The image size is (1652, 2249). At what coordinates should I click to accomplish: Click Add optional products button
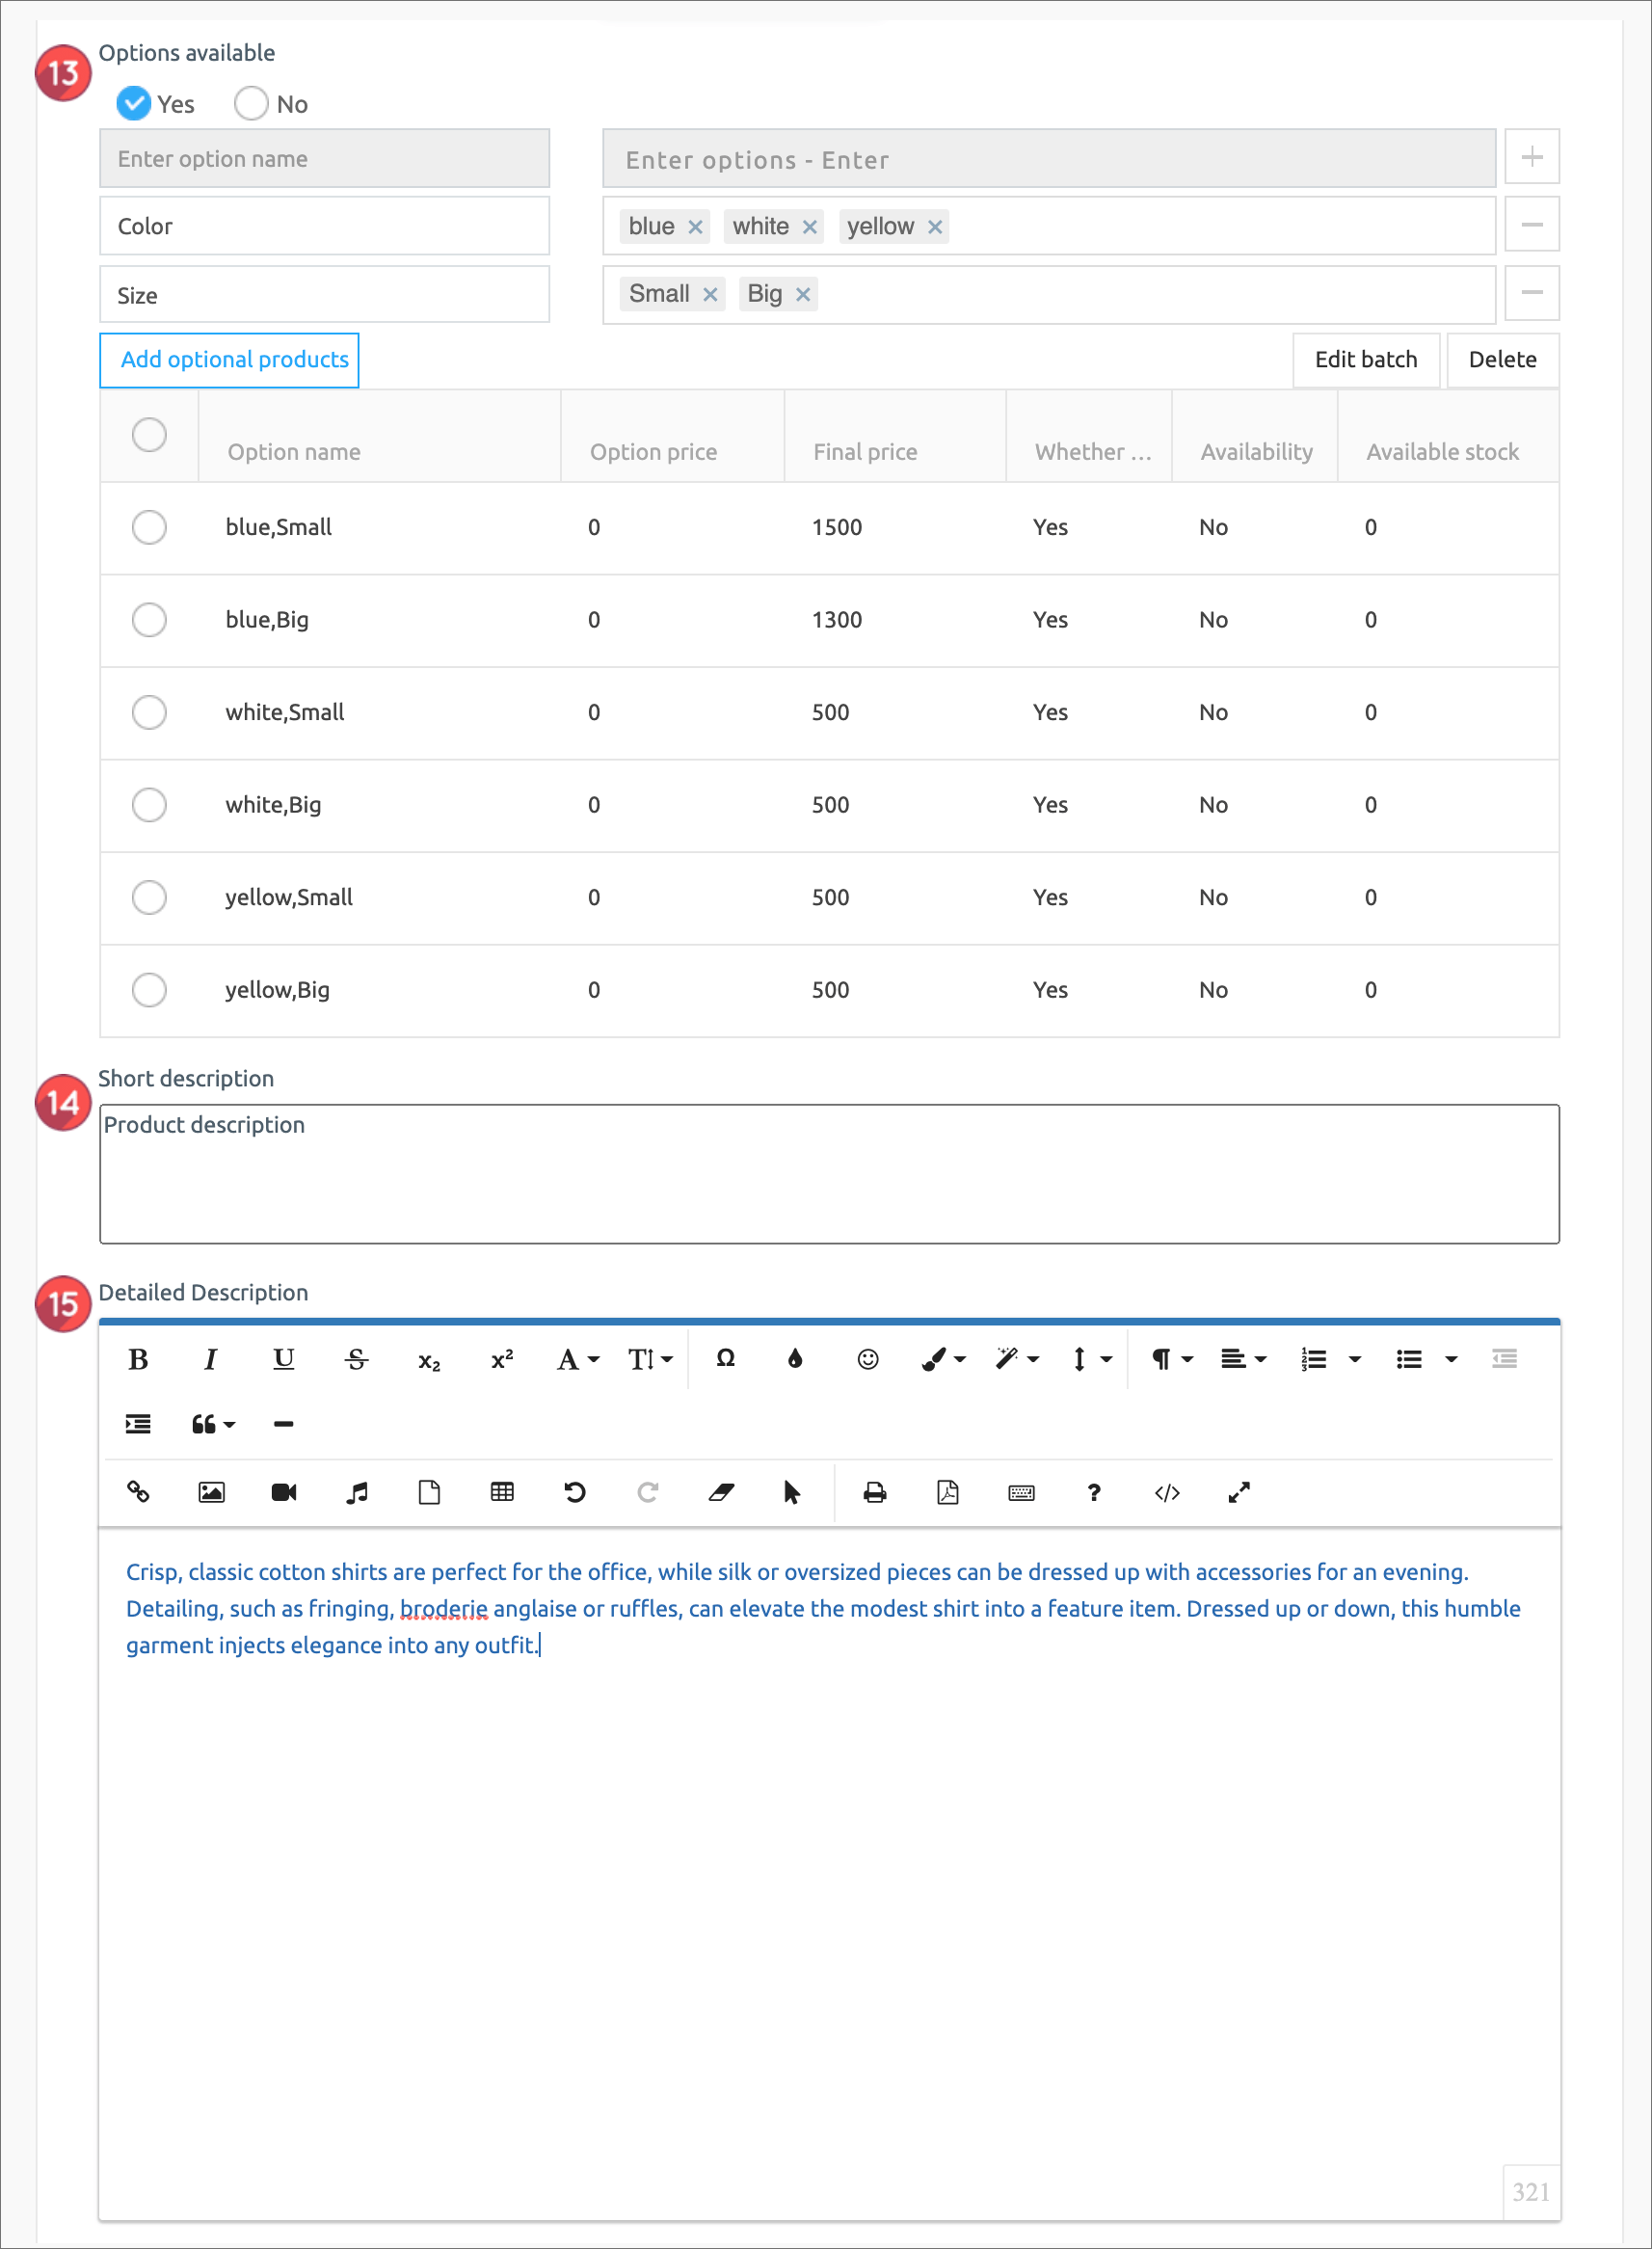pos(229,360)
